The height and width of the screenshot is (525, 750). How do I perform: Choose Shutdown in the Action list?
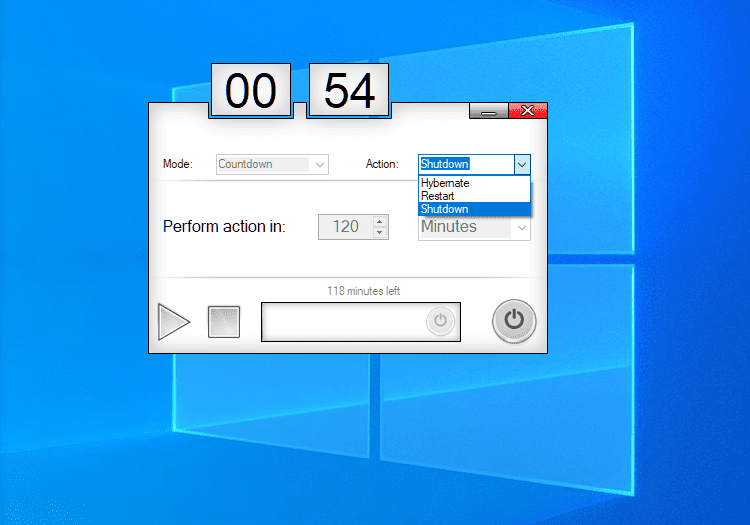click(474, 209)
